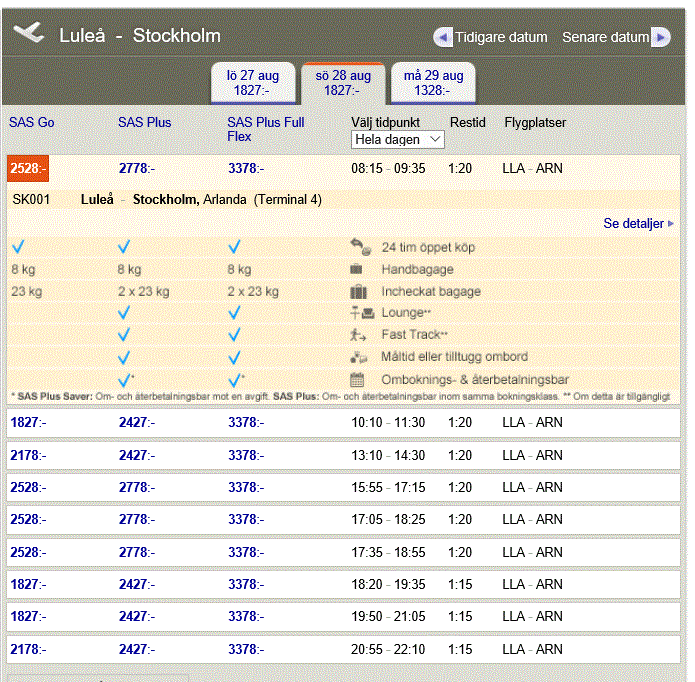Select 2528:- SAS Go fare for 17:35 flight
The image size is (695, 682).
(x=28, y=552)
